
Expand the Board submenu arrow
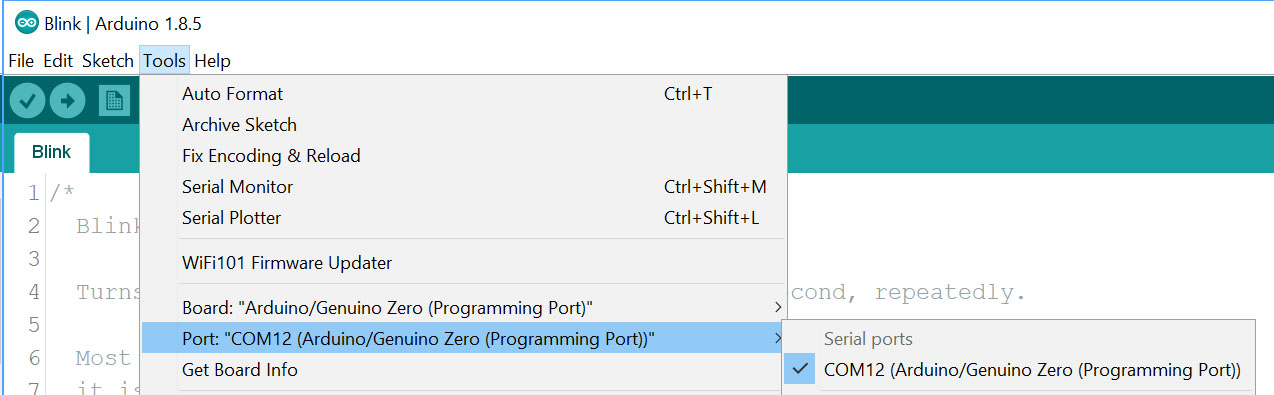point(778,306)
